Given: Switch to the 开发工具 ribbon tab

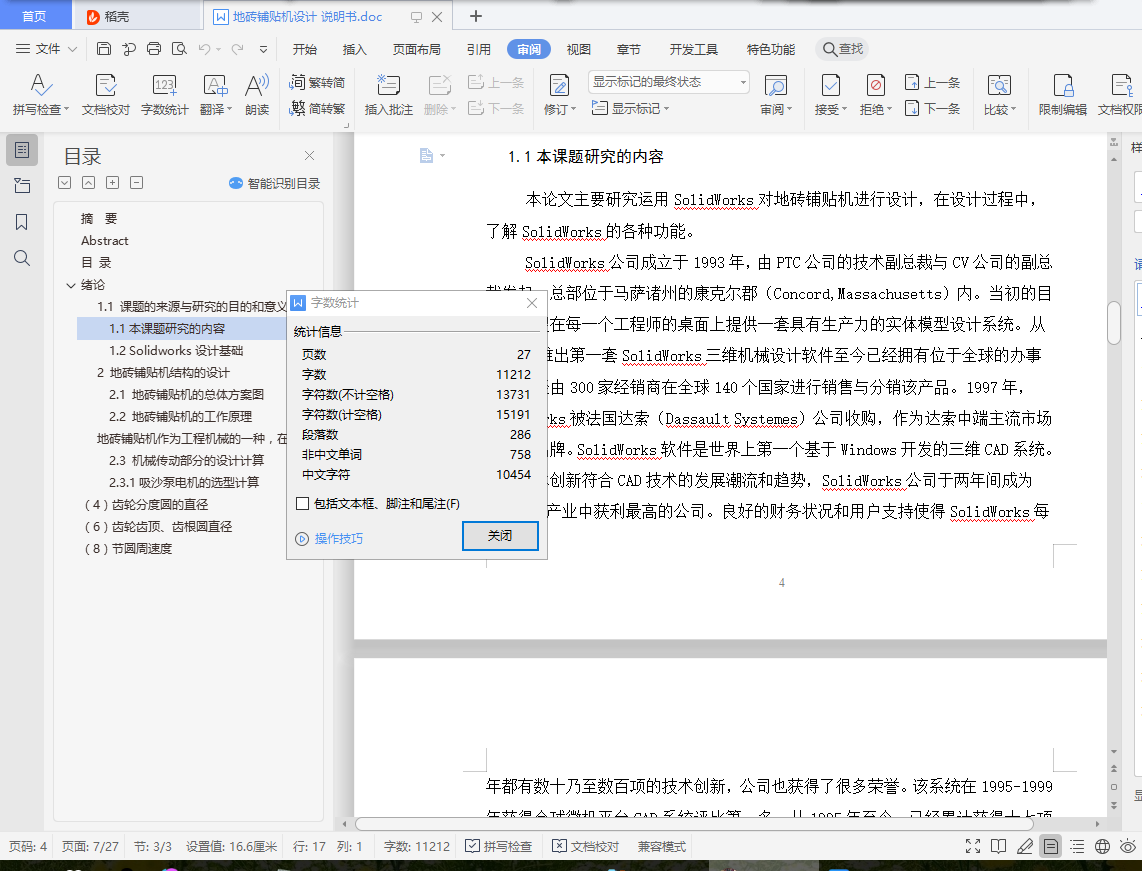Looking at the screenshot, I should [693, 50].
